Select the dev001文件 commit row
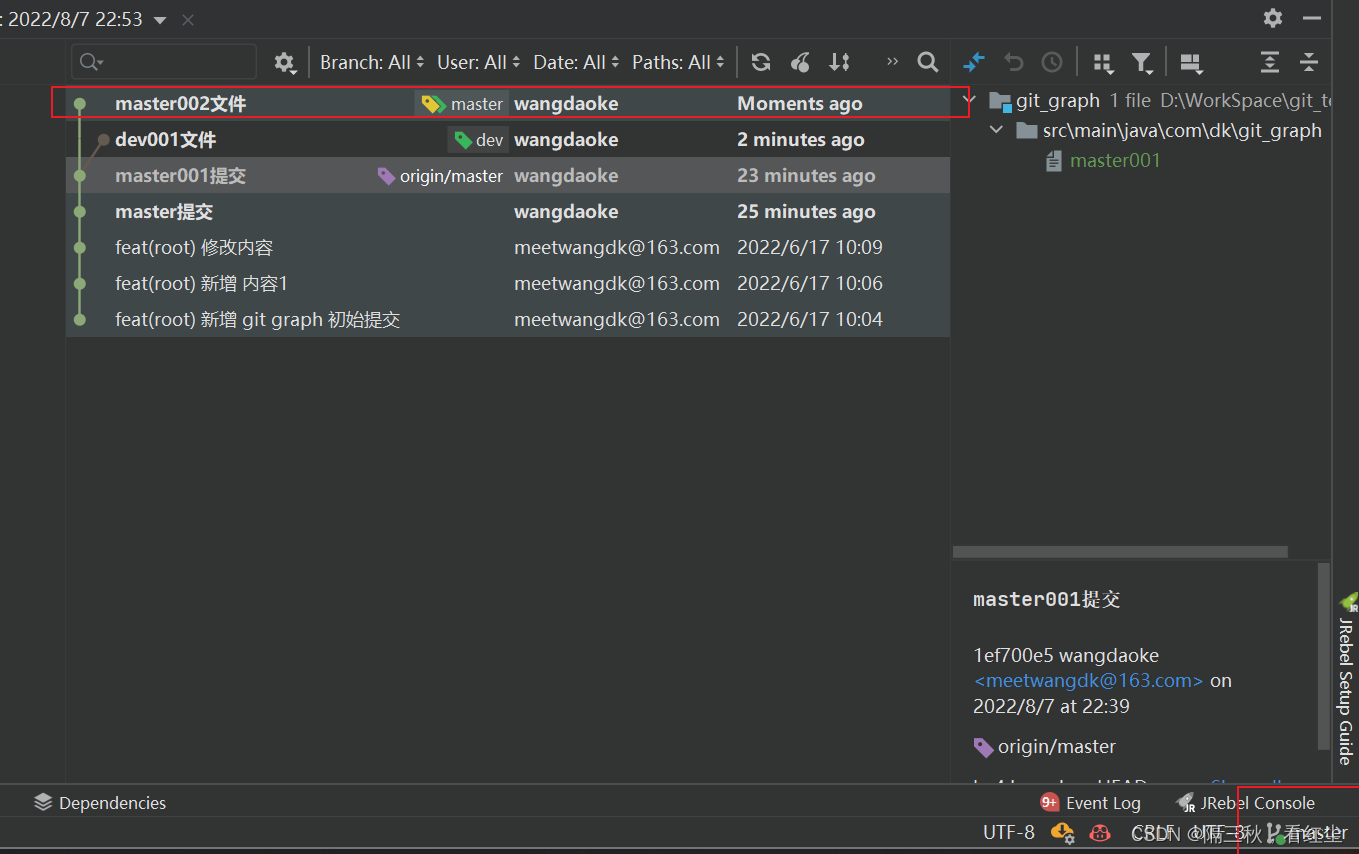Image resolution: width=1359 pixels, height=854 pixels. [508, 140]
